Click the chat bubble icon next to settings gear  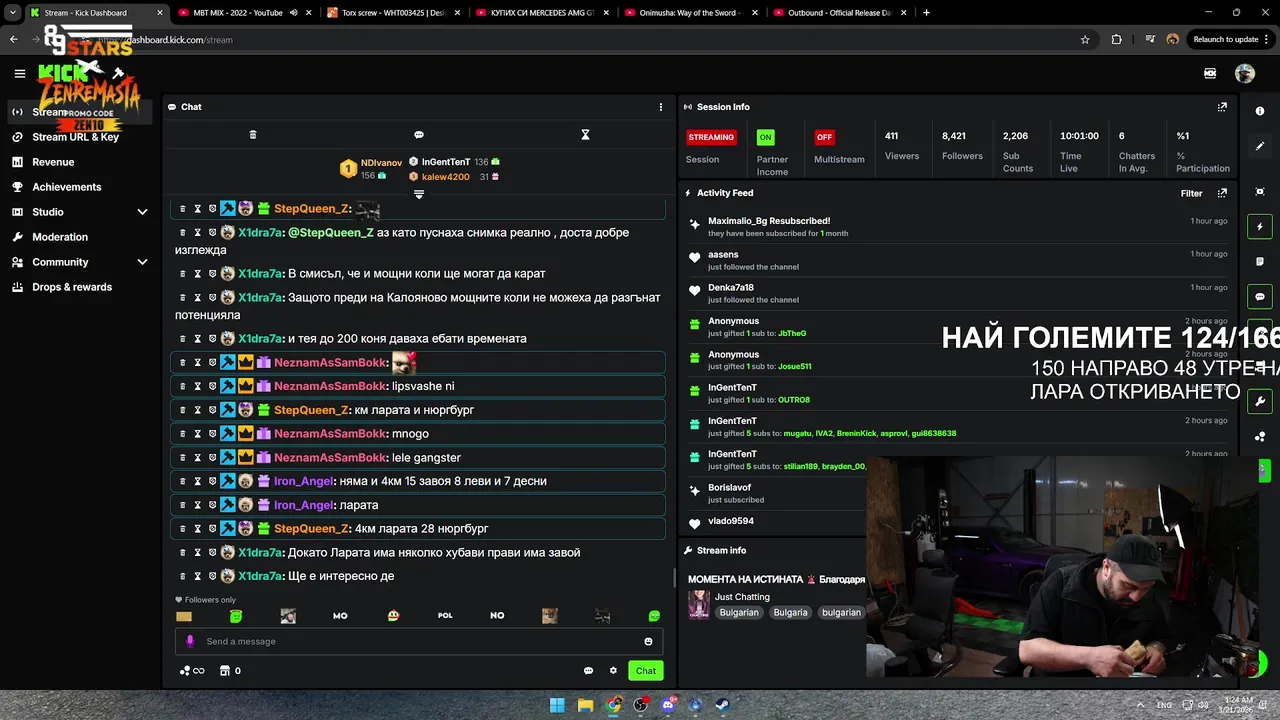pos(588,671)
